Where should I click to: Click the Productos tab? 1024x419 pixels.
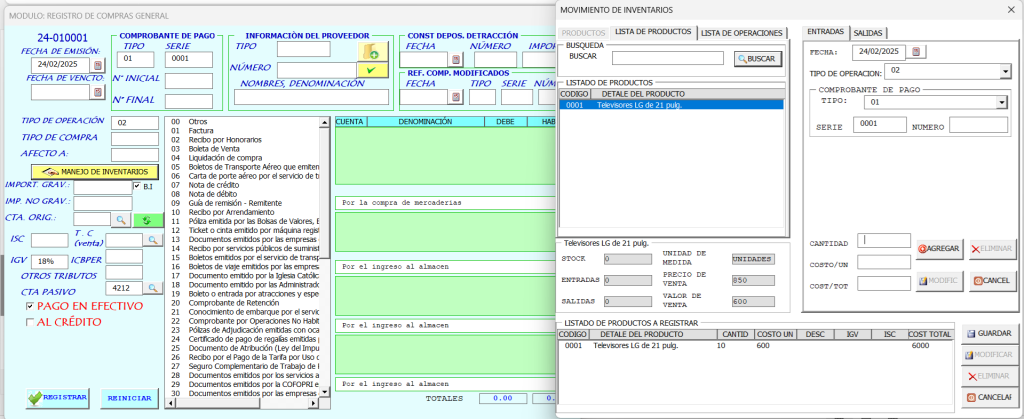583,33
